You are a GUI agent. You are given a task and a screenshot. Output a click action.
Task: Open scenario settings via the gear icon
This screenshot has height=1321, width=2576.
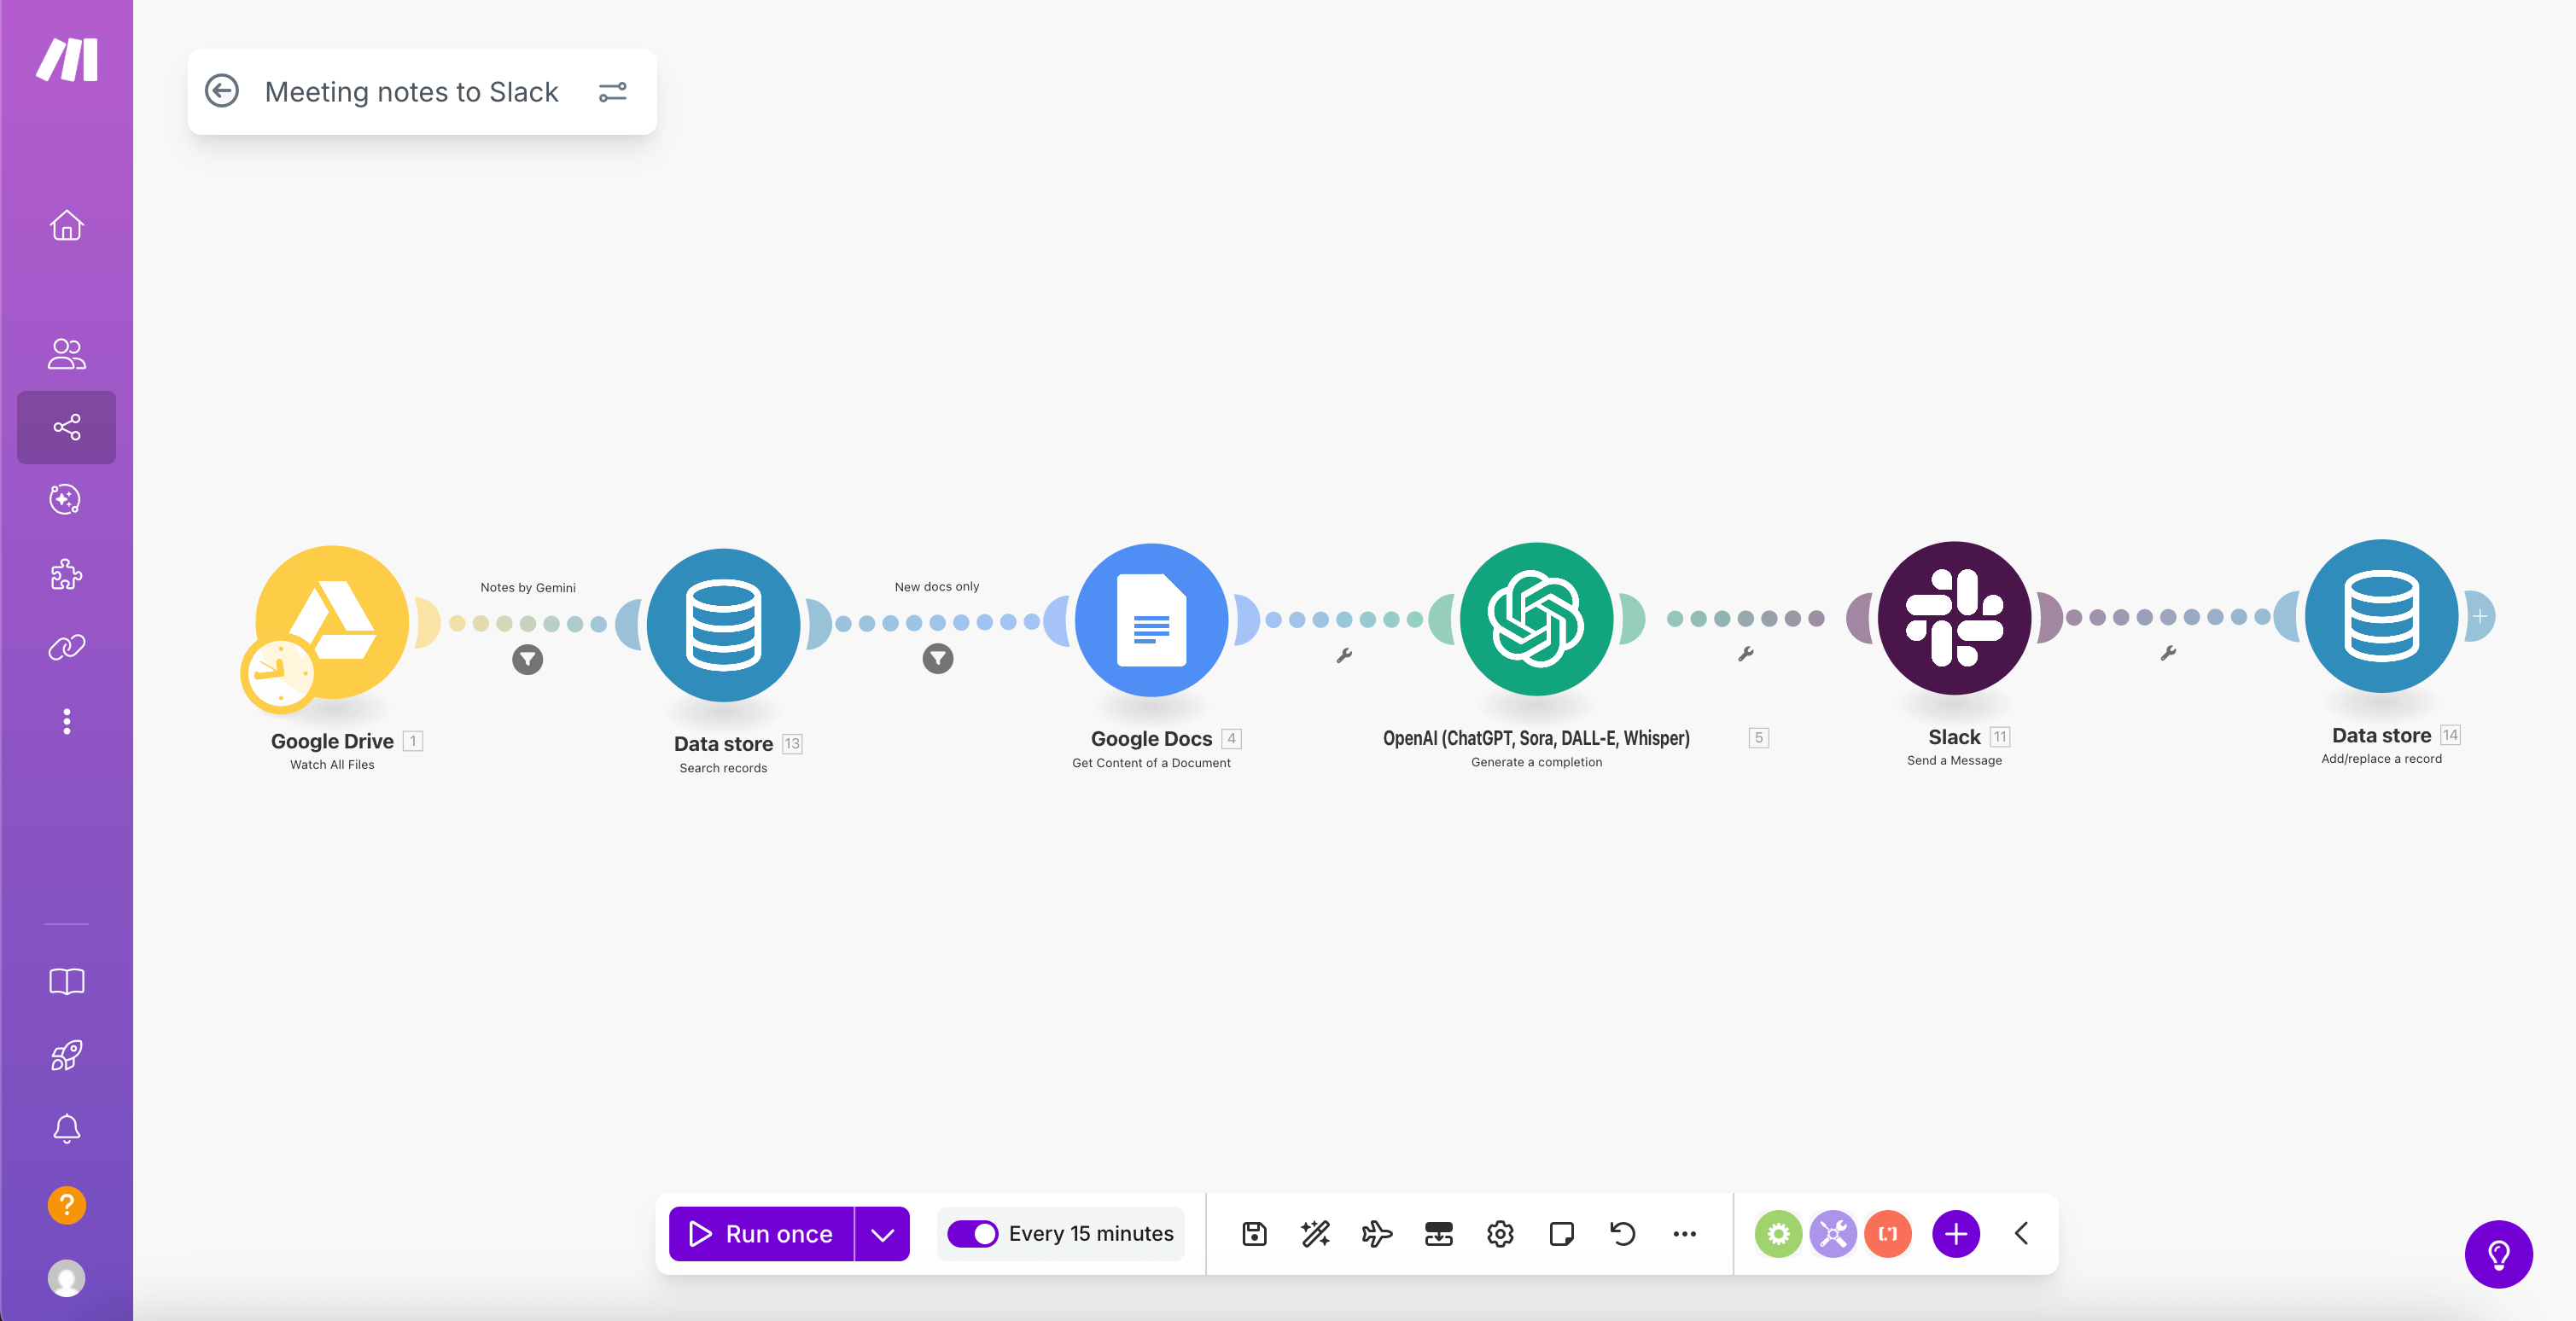point(1500,1233)
